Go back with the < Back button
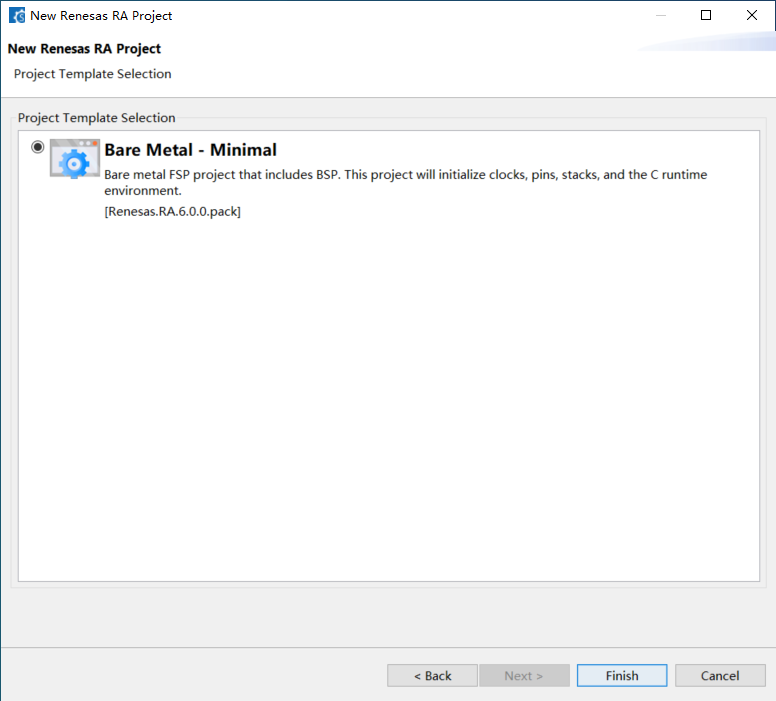The height and width of the screenshot is (701, 776). click(x=433, y=675)
